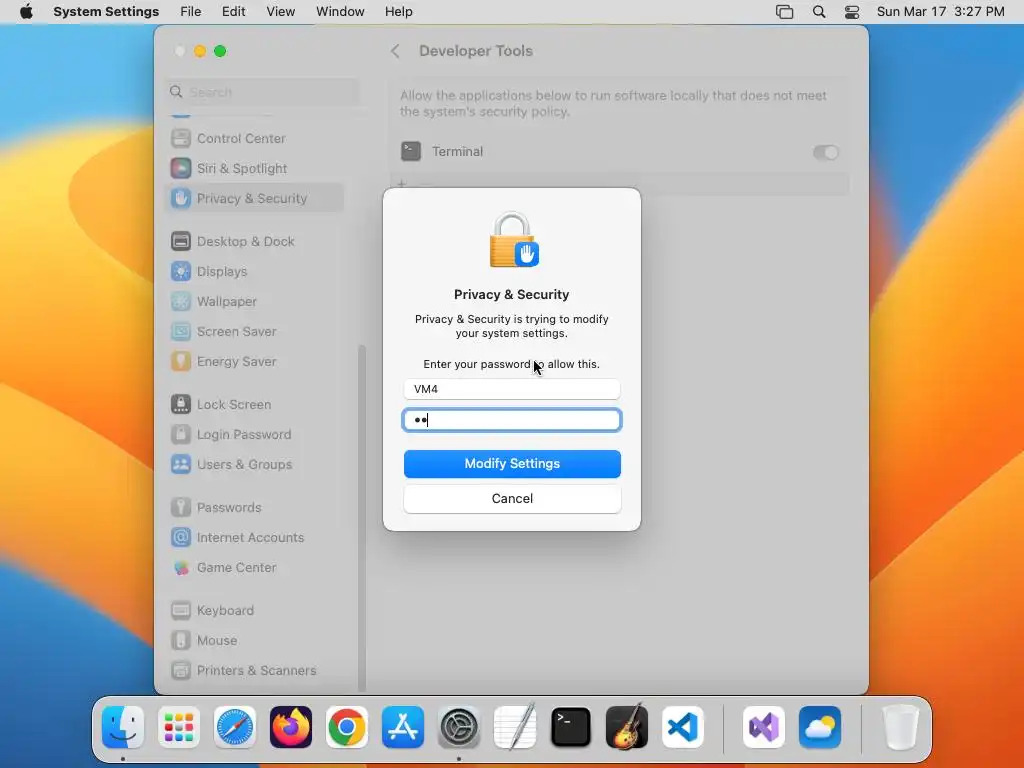
Task: Open App Store from the Dock
Action: [403, 727]
